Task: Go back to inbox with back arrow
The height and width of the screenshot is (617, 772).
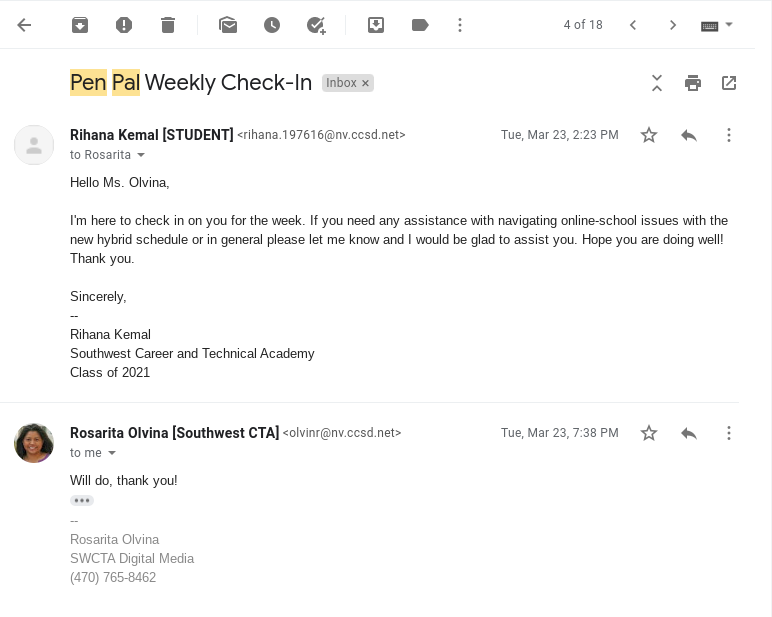Action: point(25,25)
